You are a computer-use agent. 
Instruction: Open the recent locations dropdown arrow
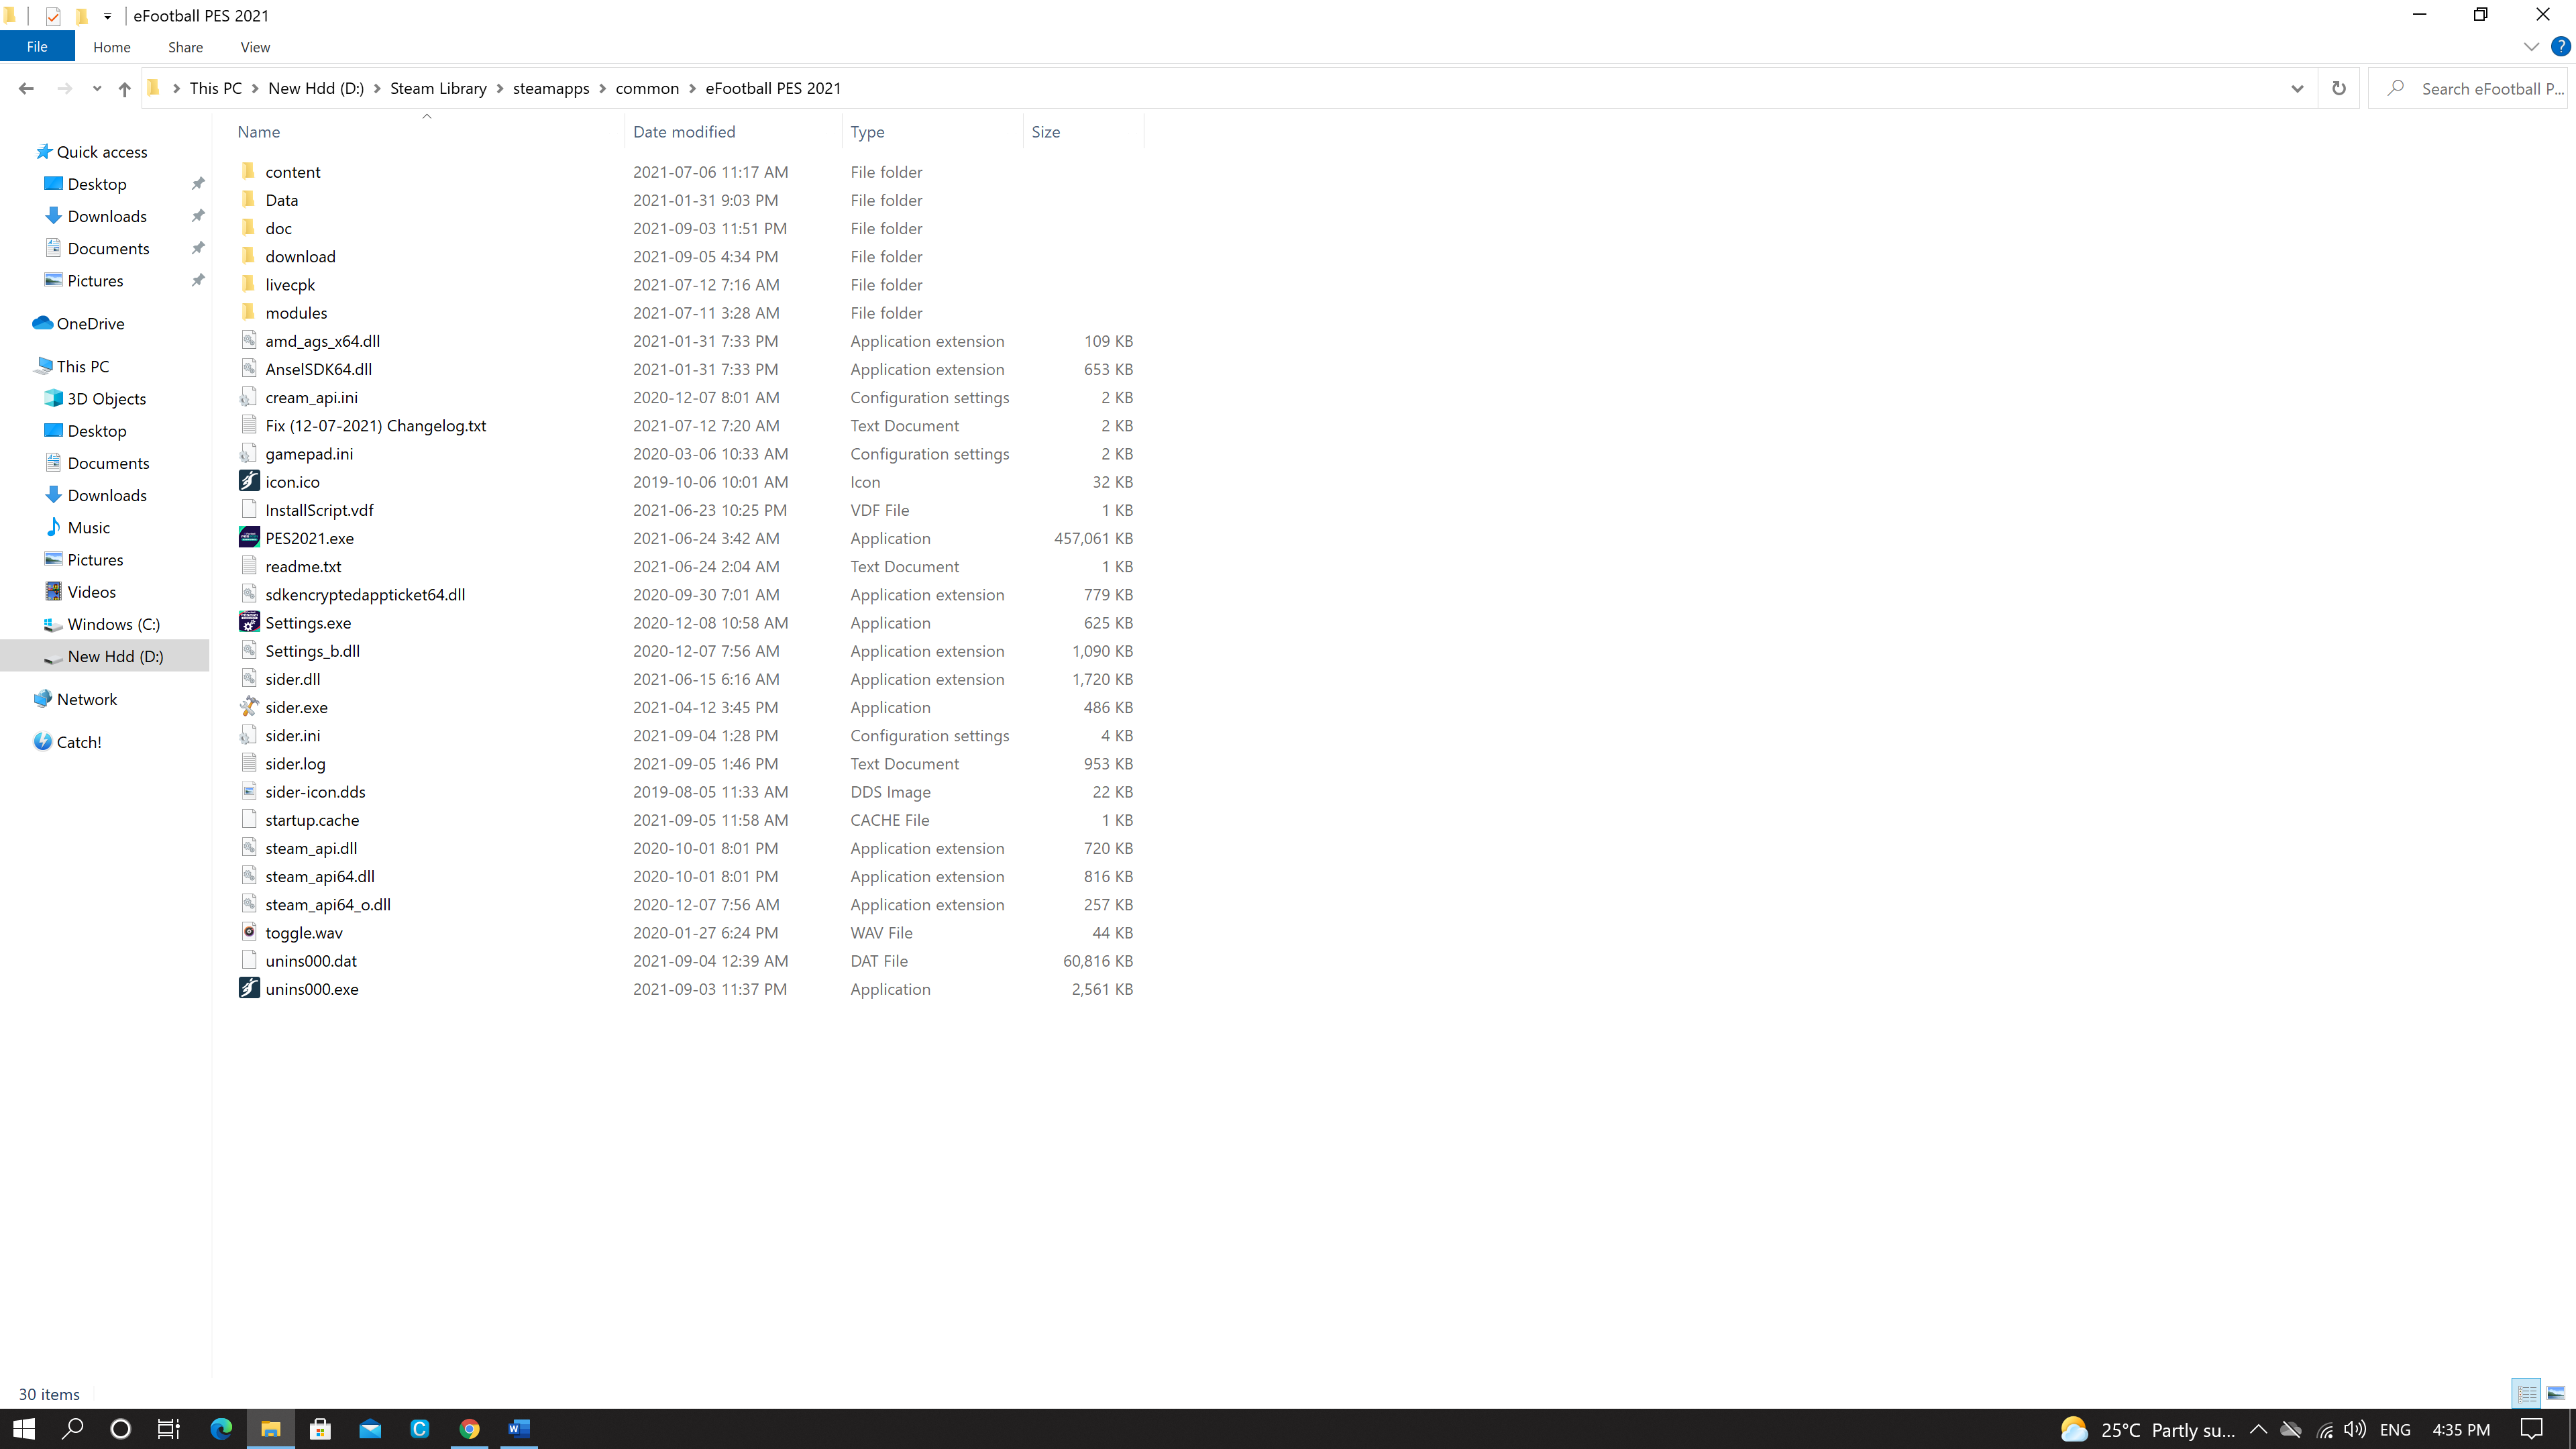(x=96, y=88)
